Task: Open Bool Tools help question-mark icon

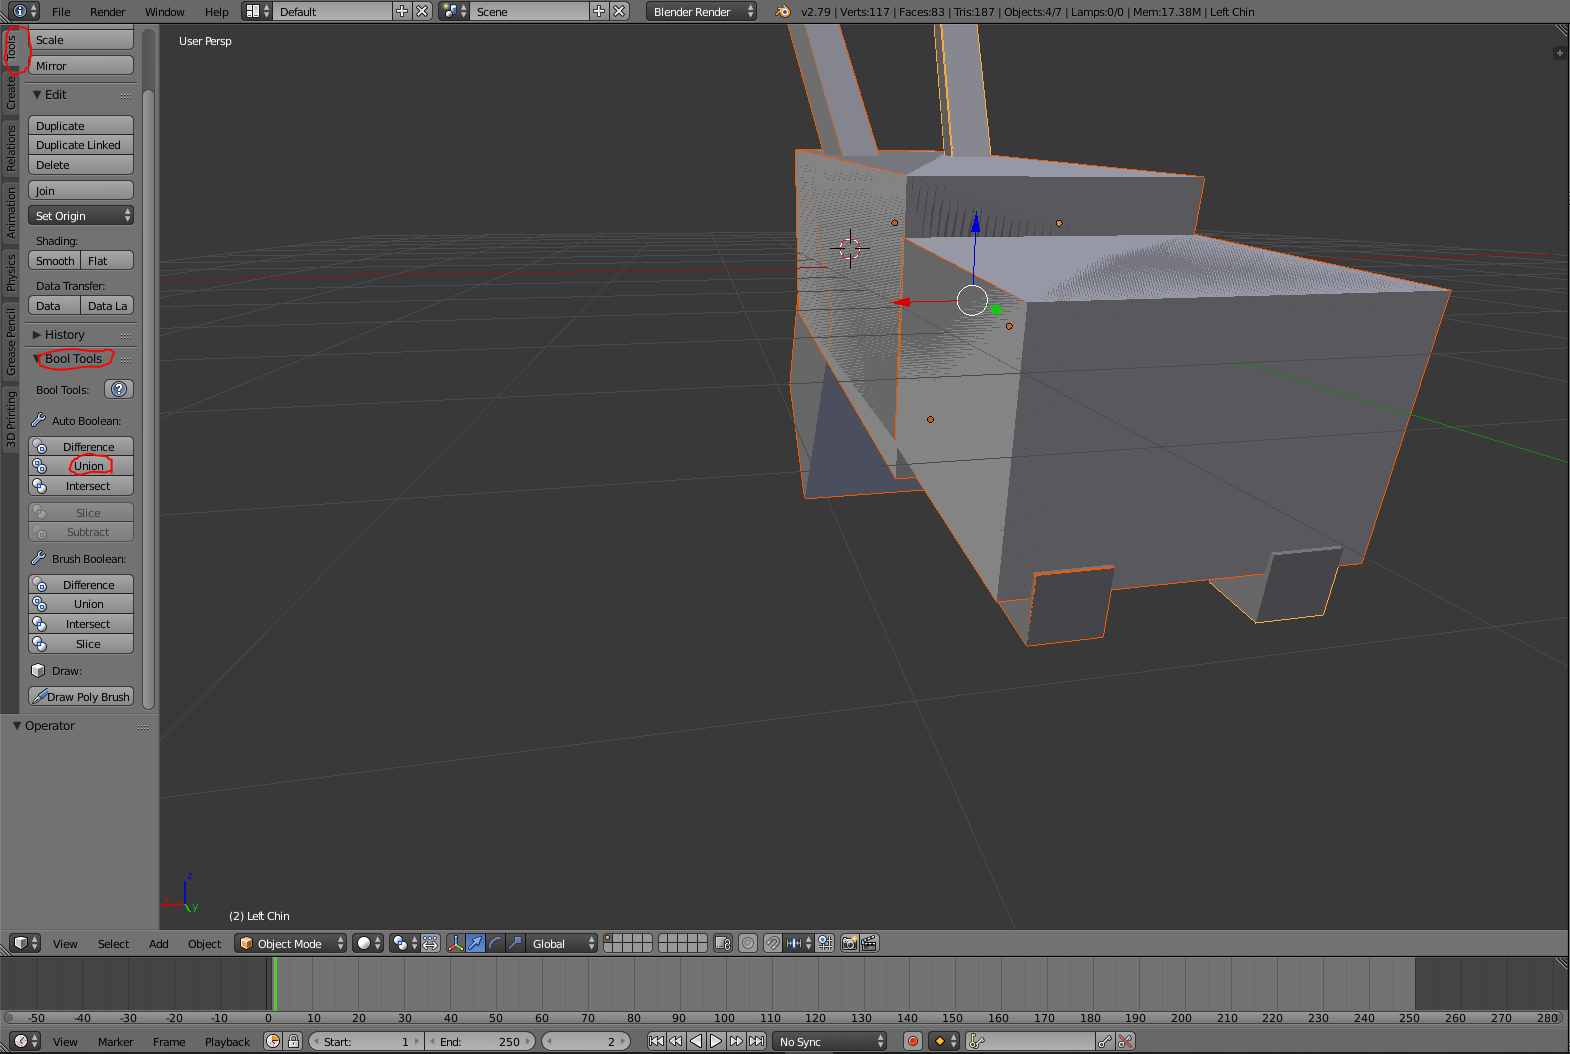Action: click(x=119, y=389)
